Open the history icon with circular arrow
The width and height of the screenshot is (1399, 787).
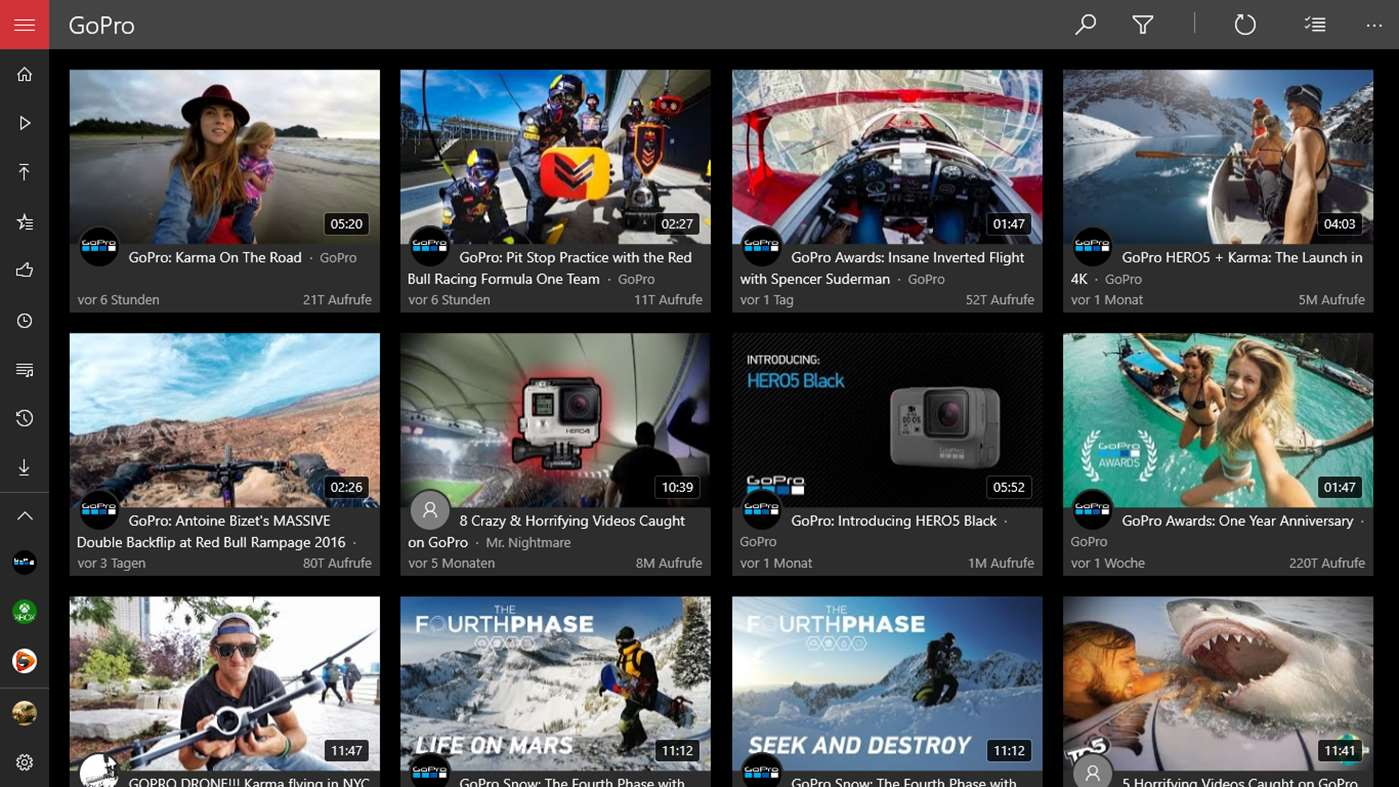click(x=24, y=418)
